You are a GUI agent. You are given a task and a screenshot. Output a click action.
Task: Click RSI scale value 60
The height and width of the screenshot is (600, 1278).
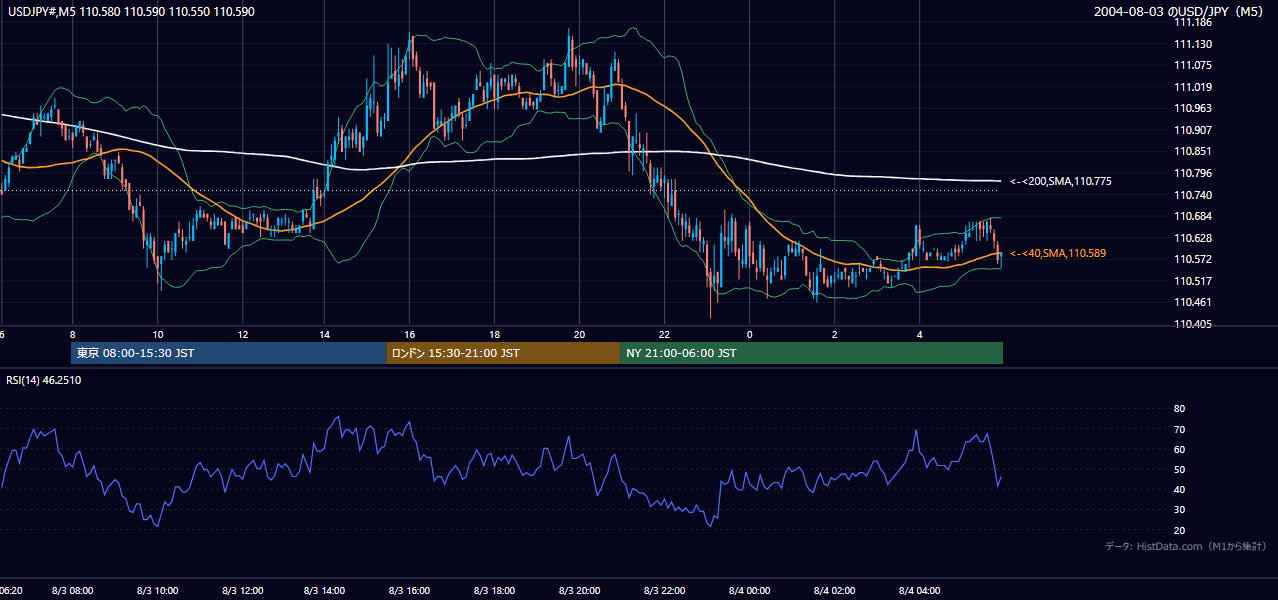(1179, 449)
